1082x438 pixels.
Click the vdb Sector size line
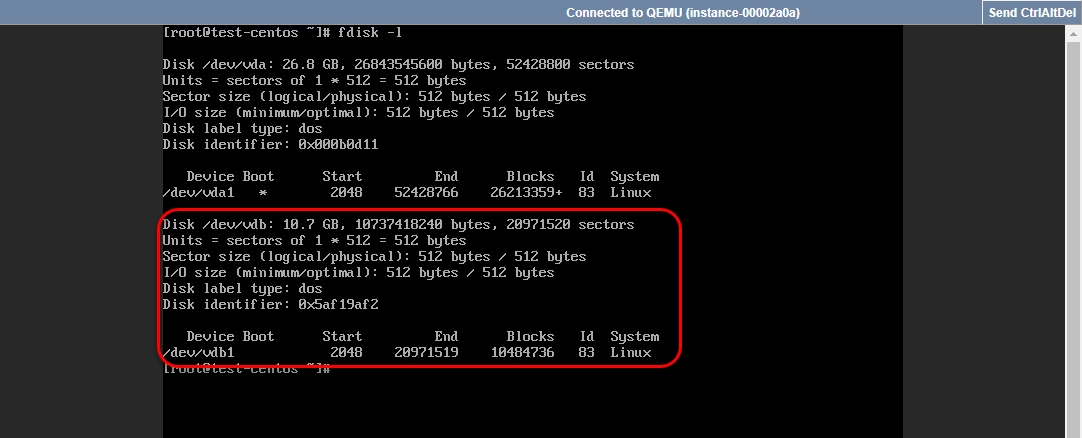pos(374,257)
